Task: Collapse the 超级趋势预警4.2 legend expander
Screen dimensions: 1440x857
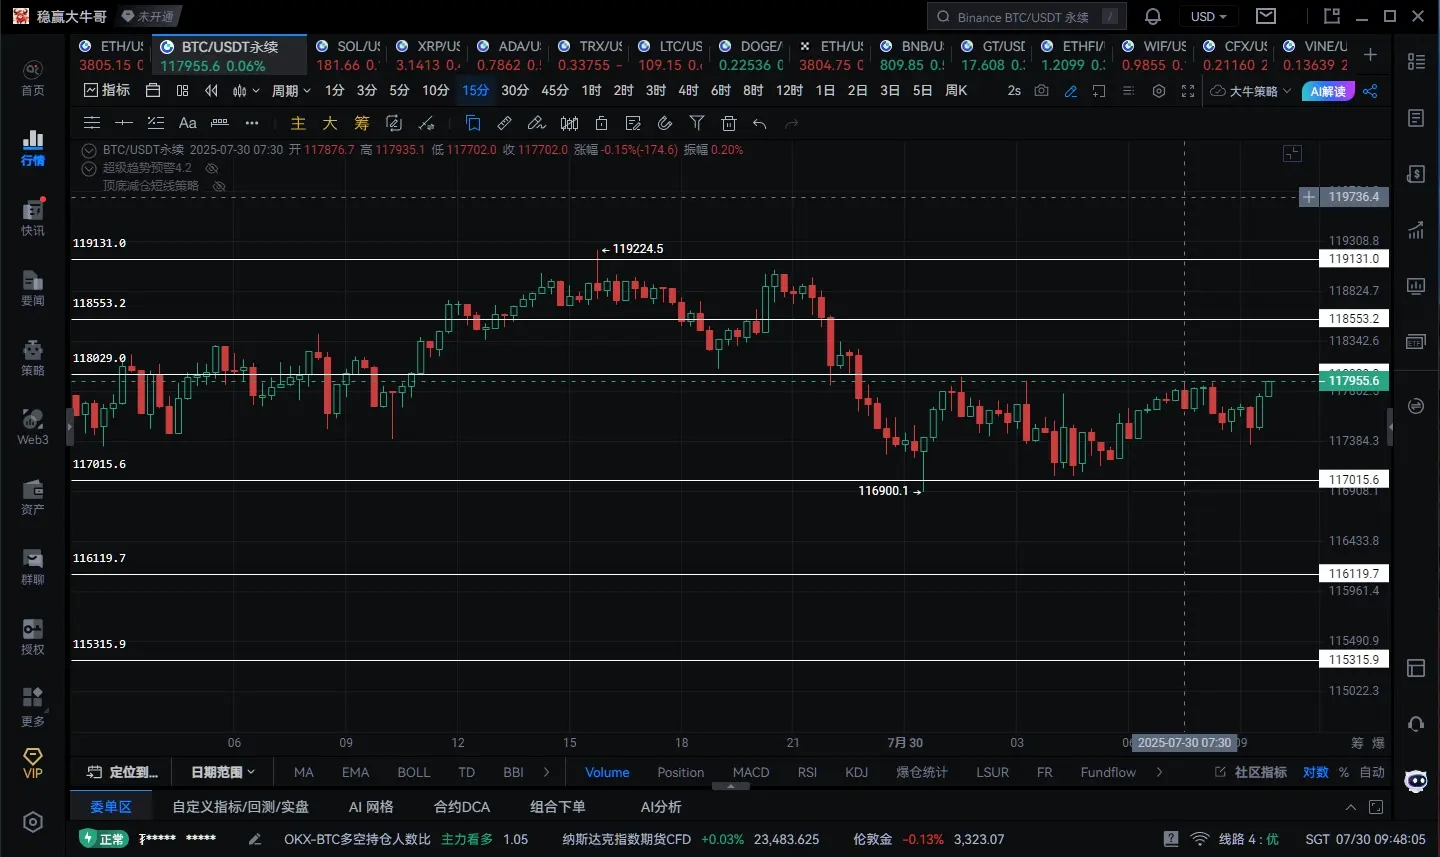Action: [x=89, y=168]
